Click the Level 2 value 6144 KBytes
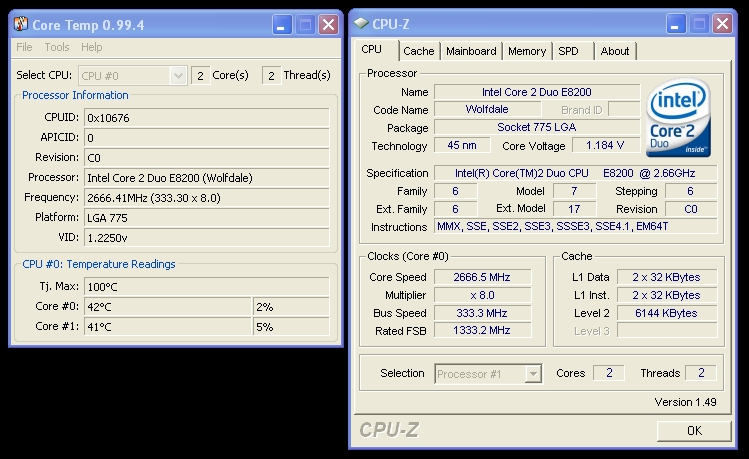 [667, 313]
